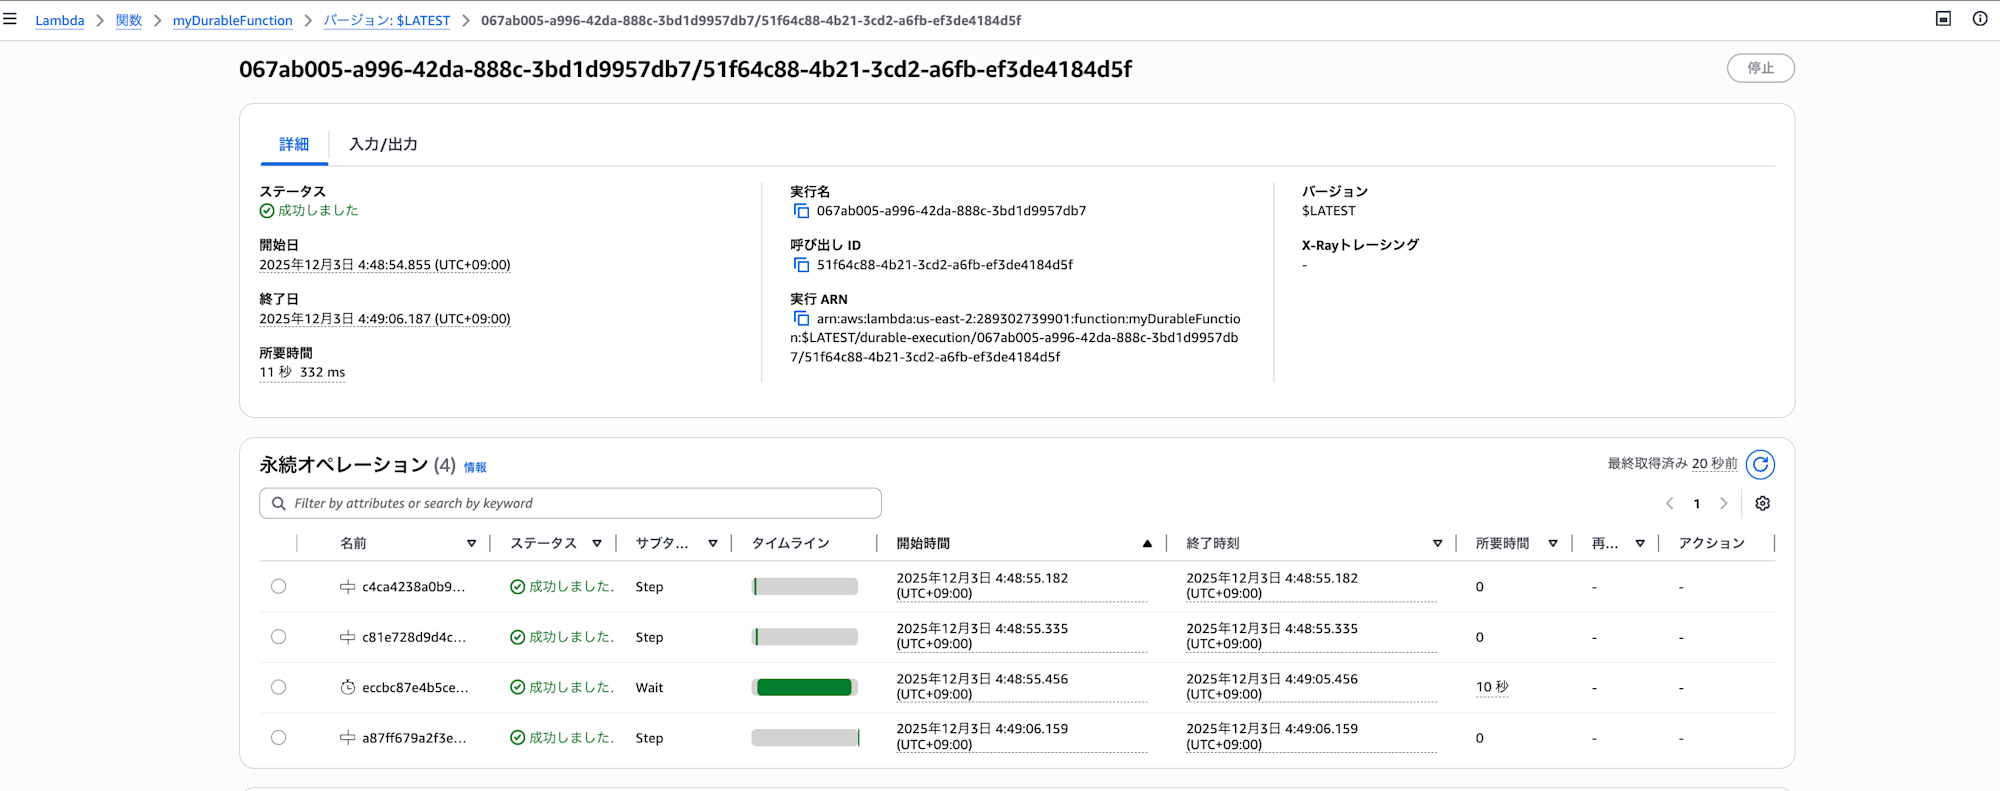Click the success icon in the c4ca4238a0b9 row
2000x791 pixels.
(517, 587)
